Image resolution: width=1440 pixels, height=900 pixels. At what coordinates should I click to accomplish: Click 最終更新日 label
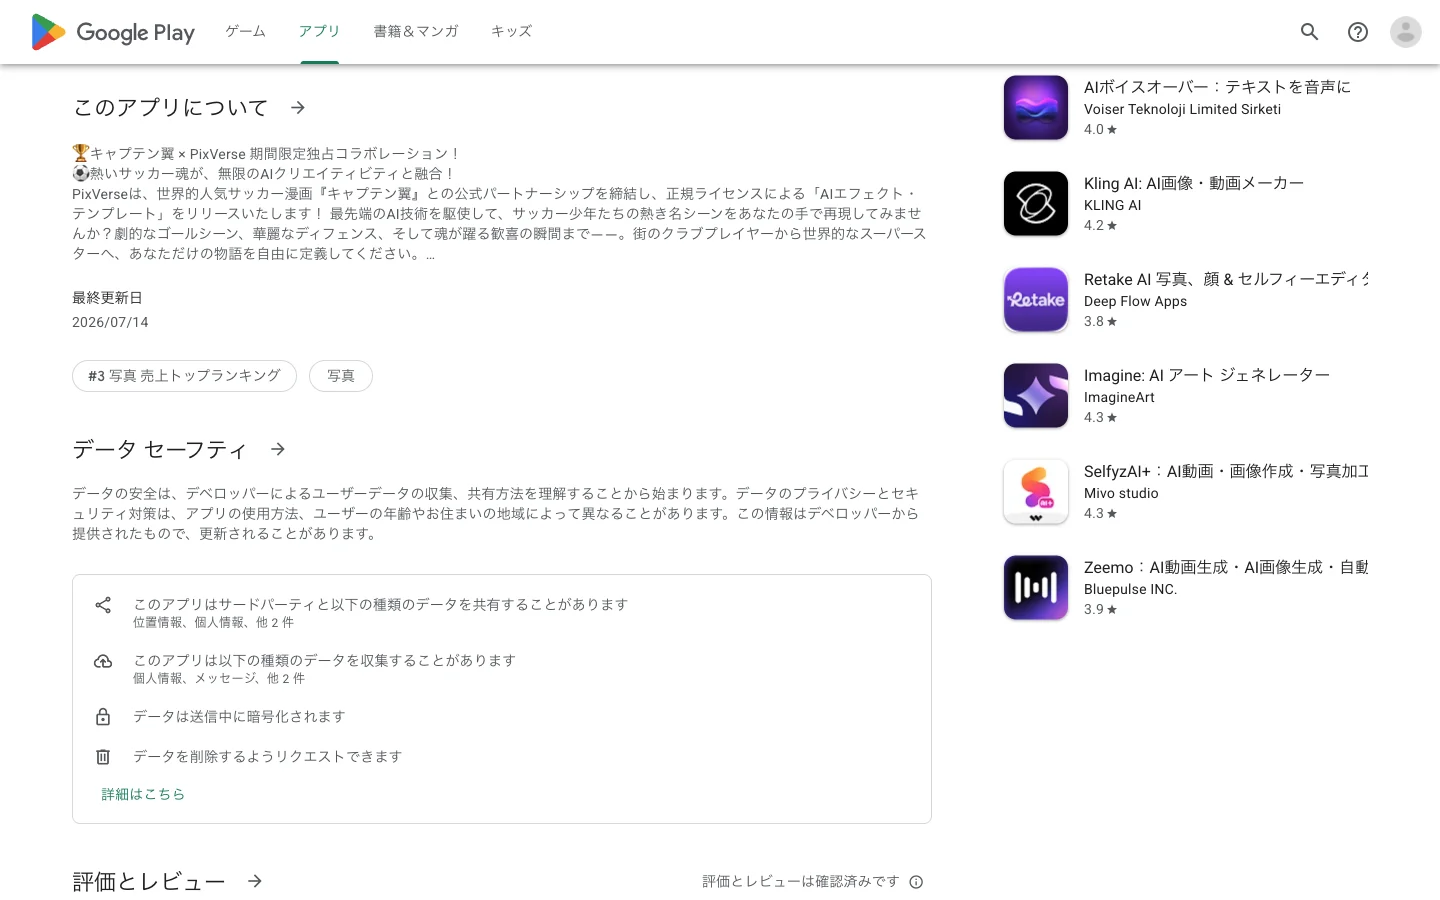pos(107,298)
